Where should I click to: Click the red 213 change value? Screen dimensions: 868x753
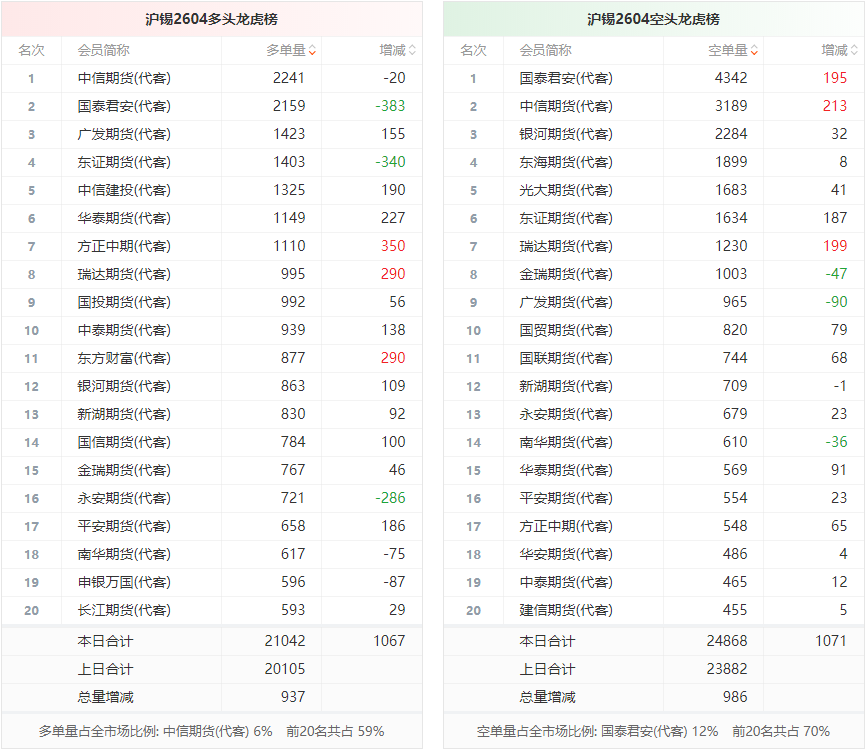(x=835, y=106)
